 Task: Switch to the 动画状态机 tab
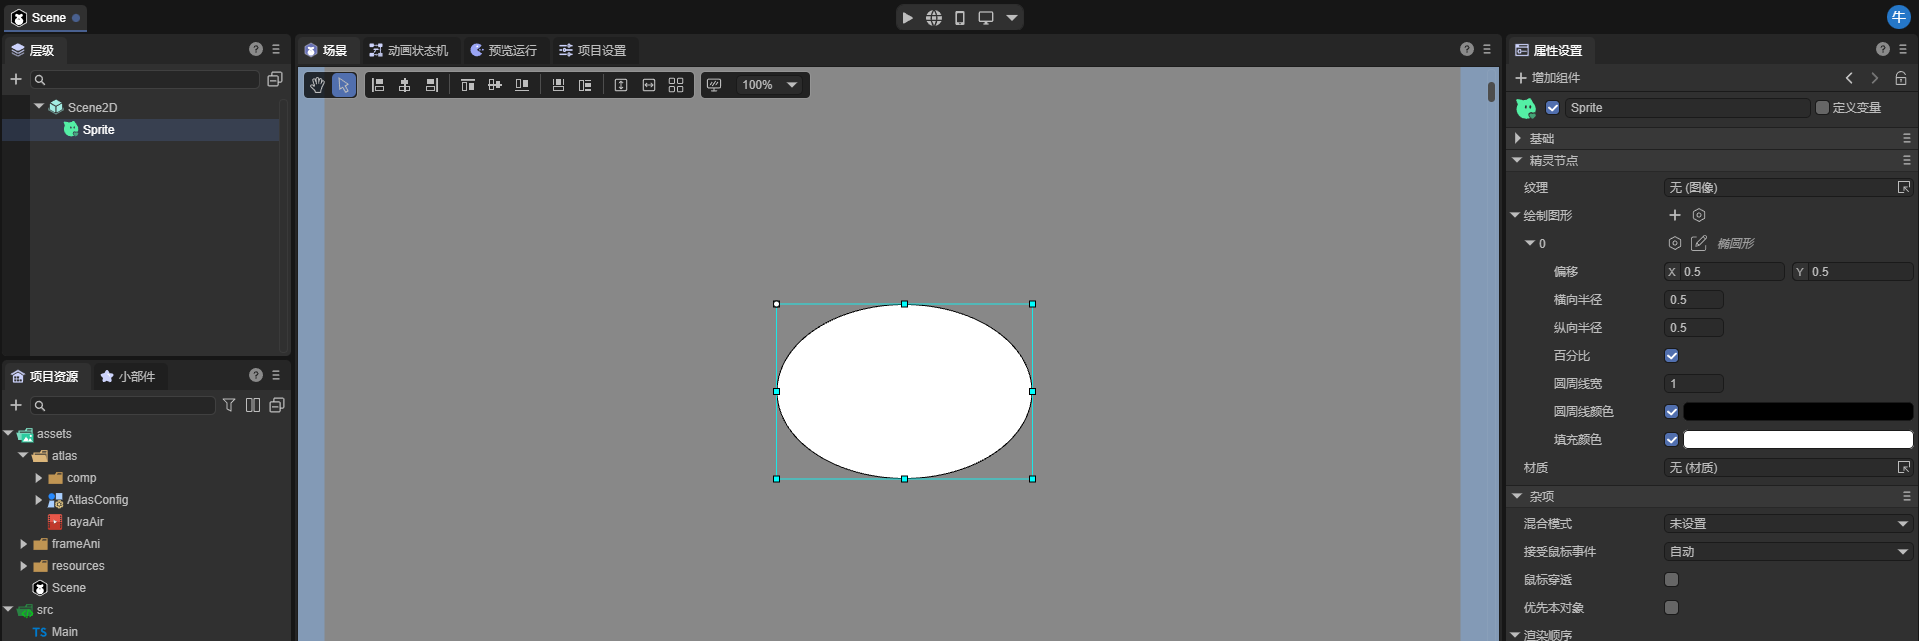(408, 50)
